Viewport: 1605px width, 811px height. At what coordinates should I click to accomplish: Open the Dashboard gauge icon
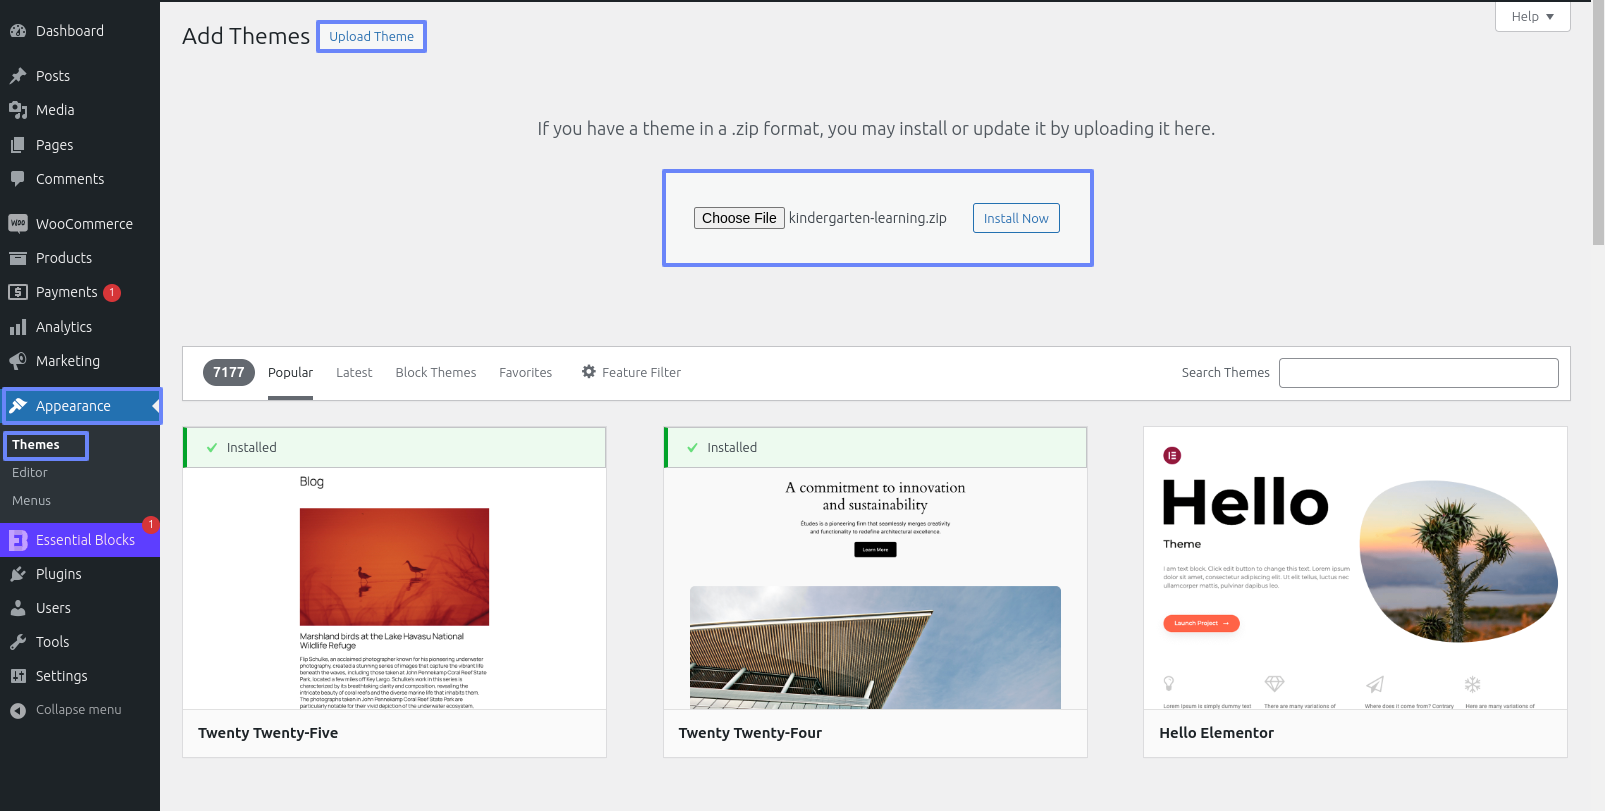[18, 31]
